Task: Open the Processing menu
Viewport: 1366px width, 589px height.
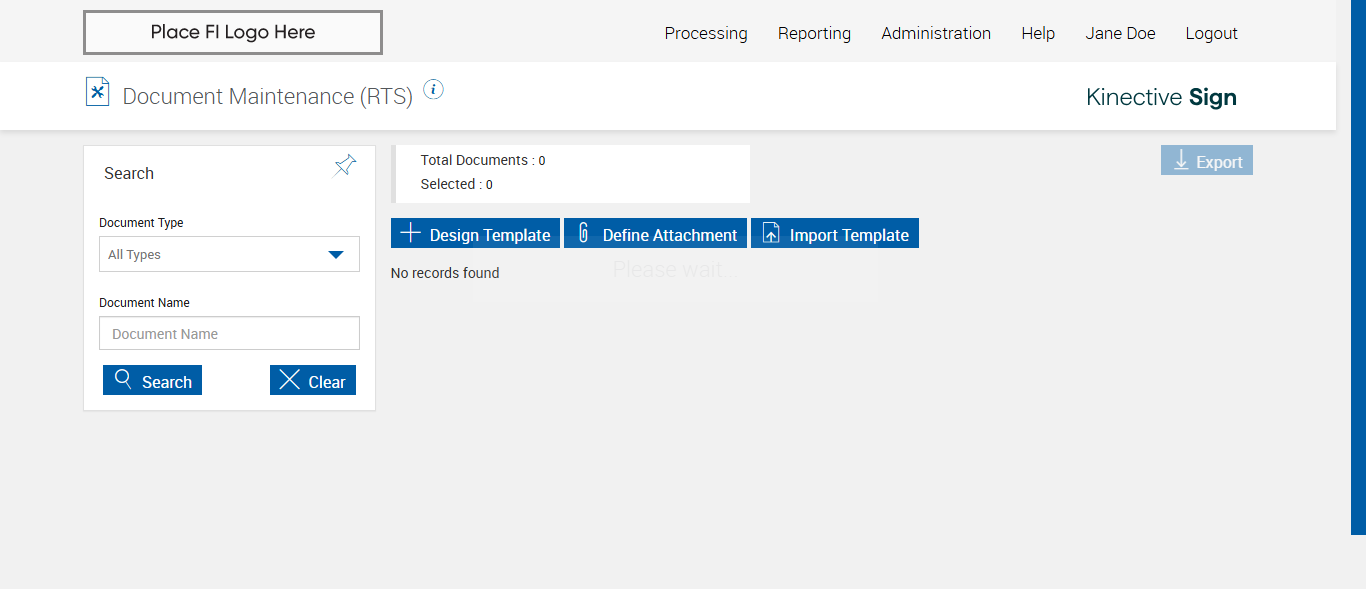Action: pos(706,33)
